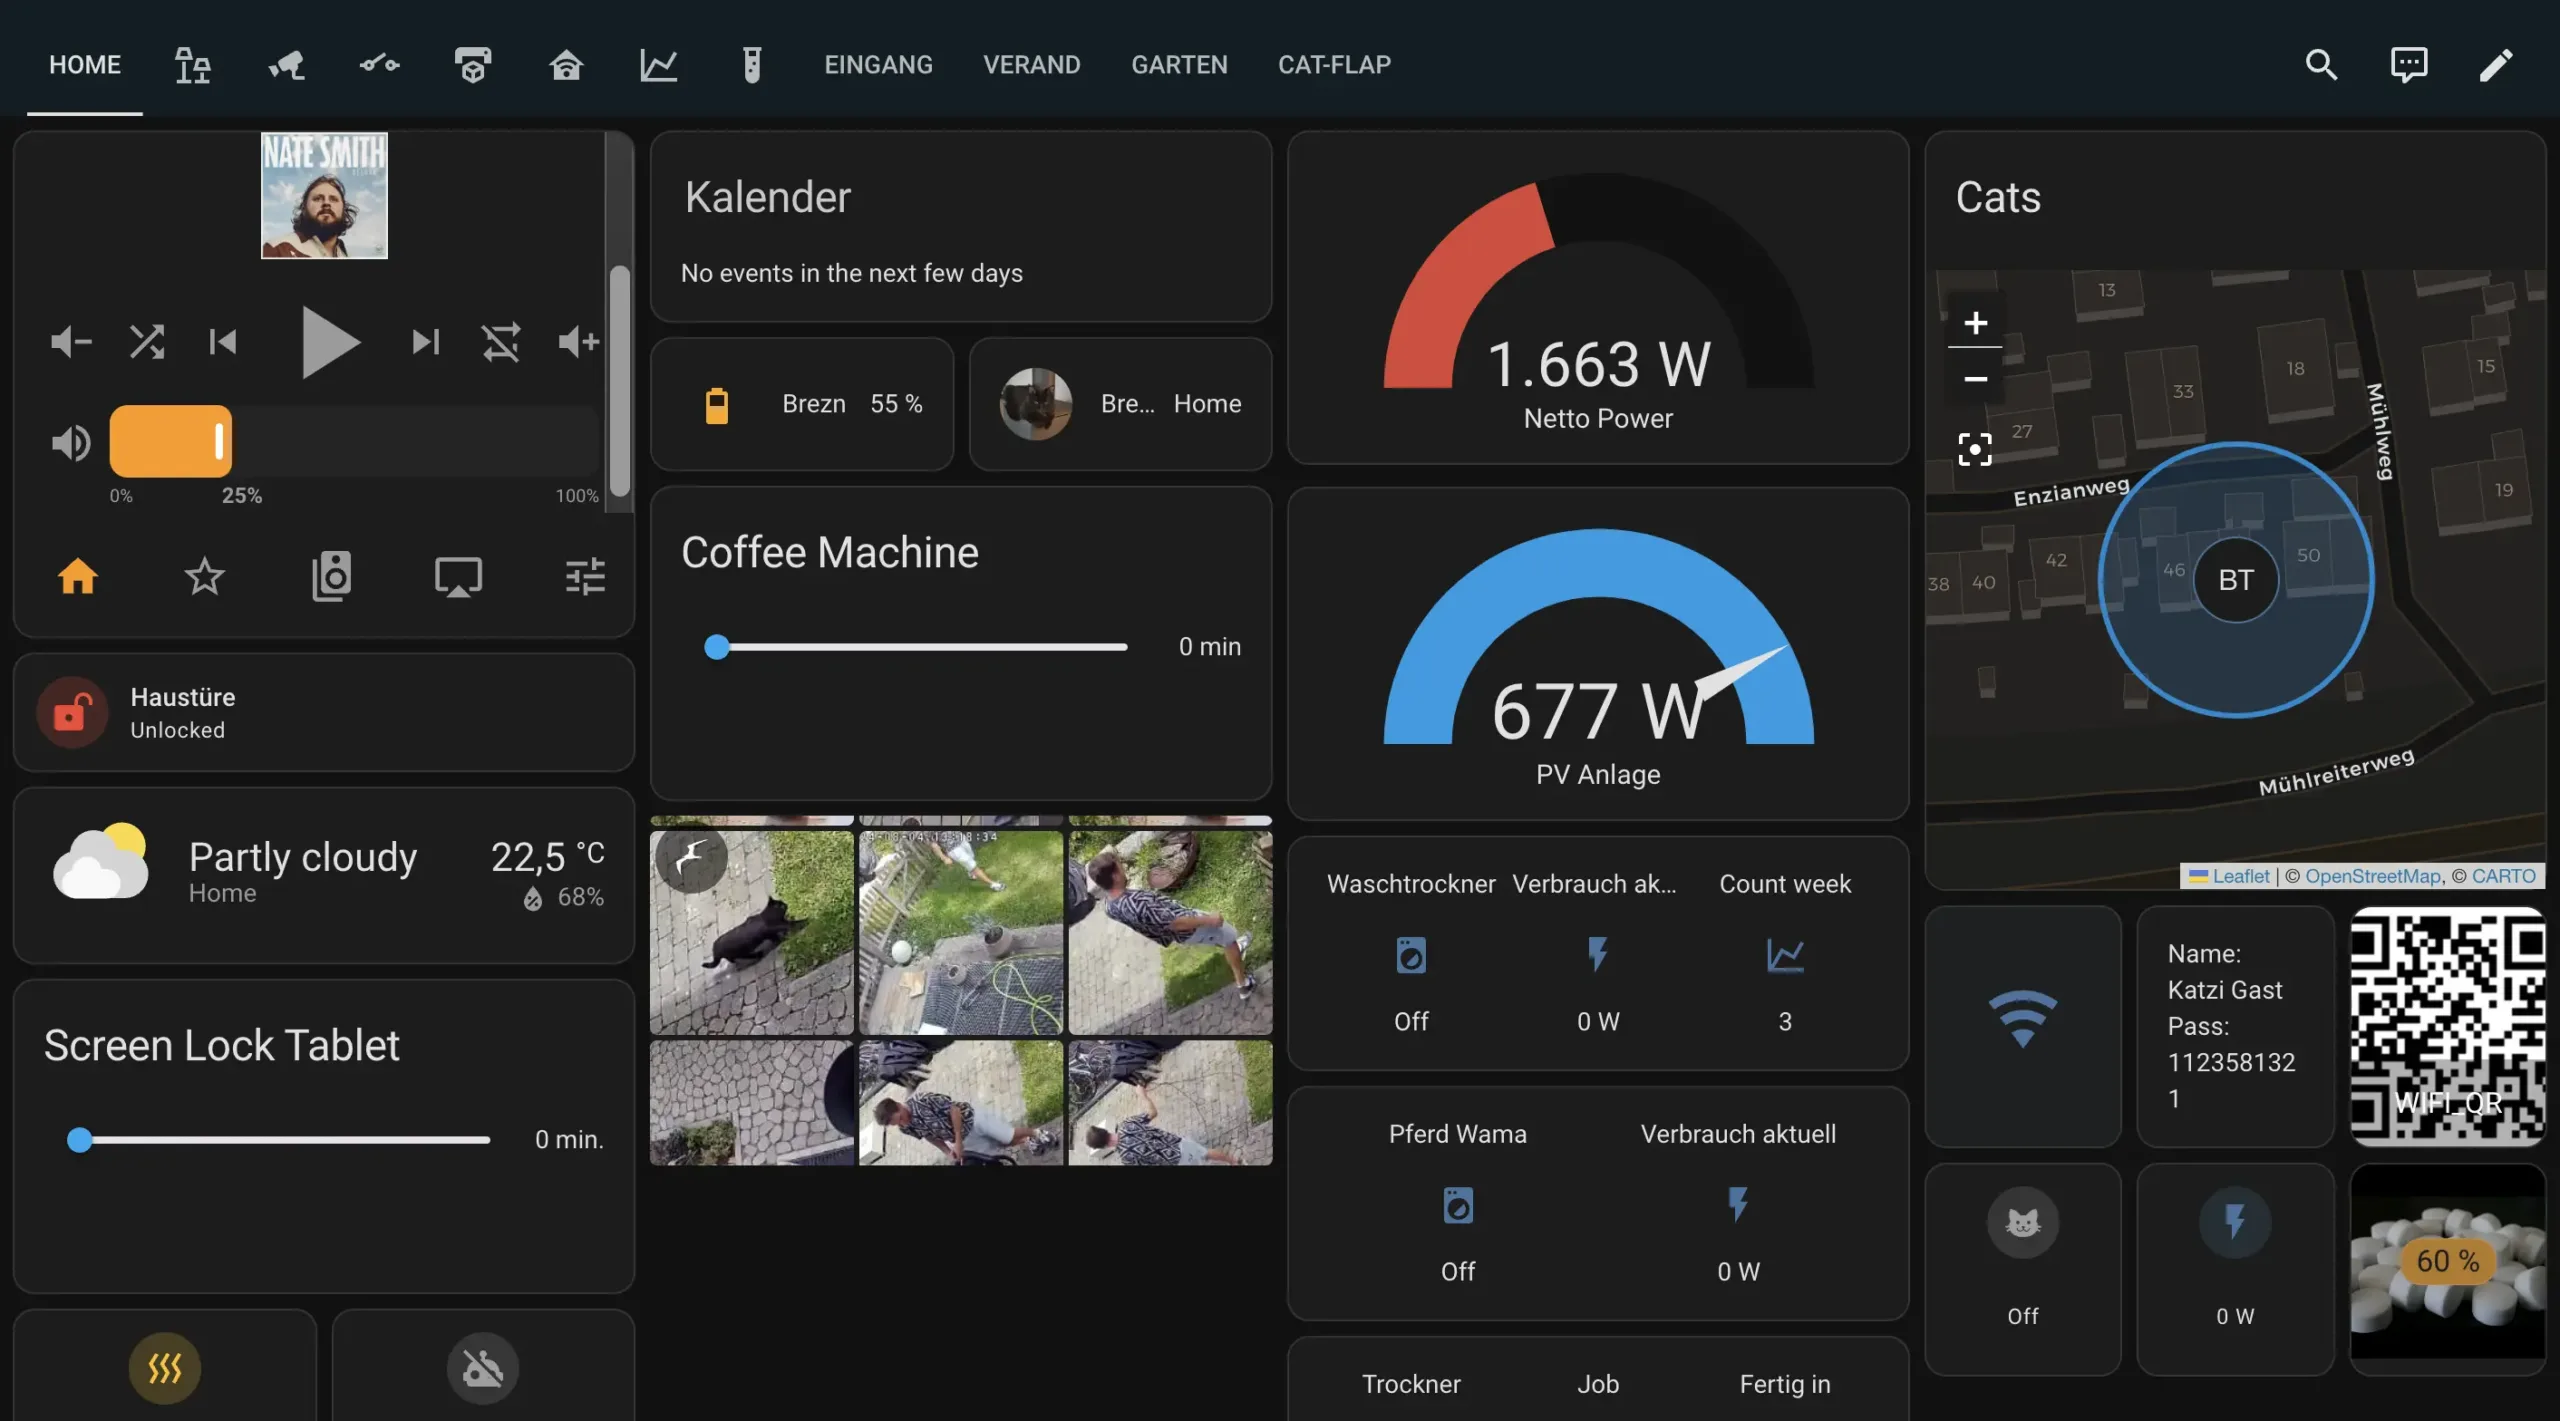
Task: Fit the Cats map to markers
Action: [x=1975, y=449]
